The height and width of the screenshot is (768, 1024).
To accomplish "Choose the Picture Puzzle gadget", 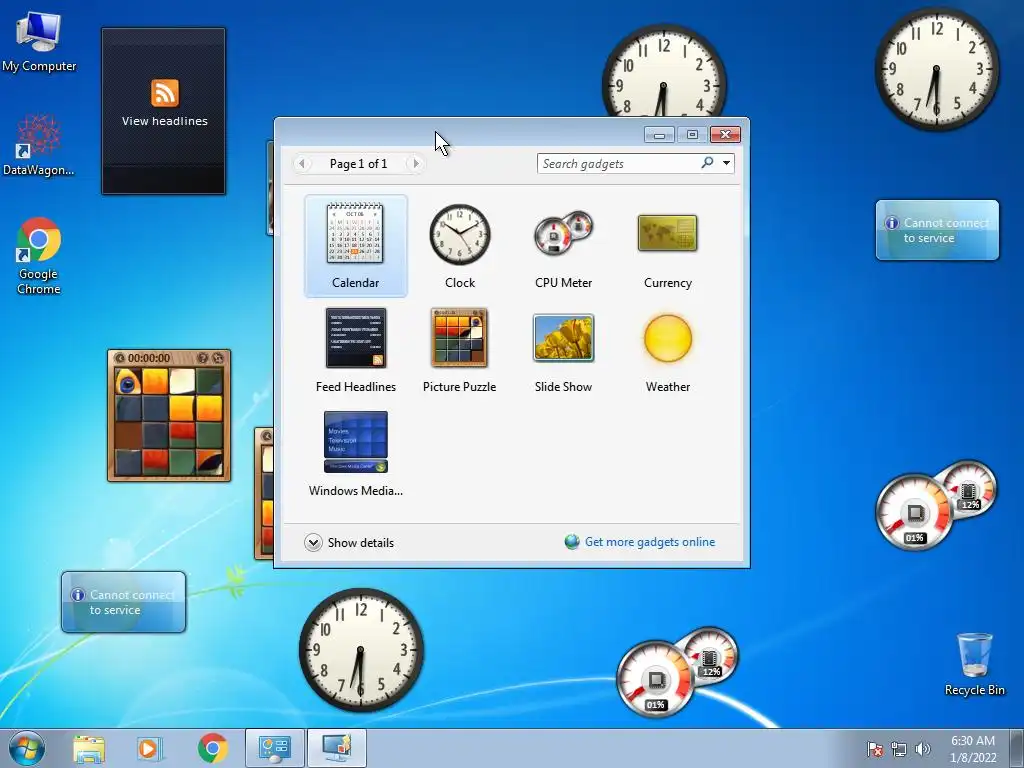I will (x=459, y=338).
